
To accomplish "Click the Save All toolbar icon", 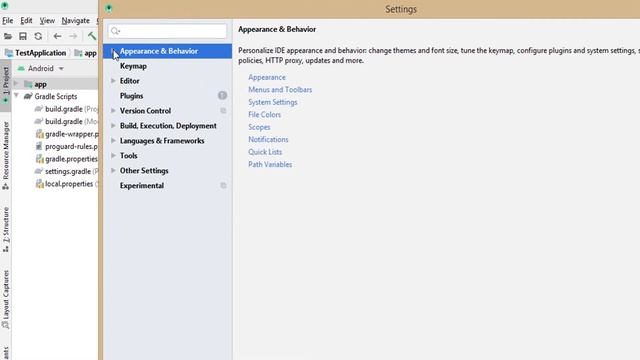I will point(23,36).
